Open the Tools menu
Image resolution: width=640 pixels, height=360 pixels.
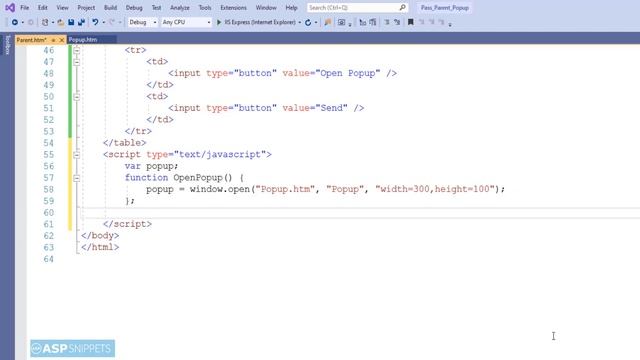[x=205, y=8]
